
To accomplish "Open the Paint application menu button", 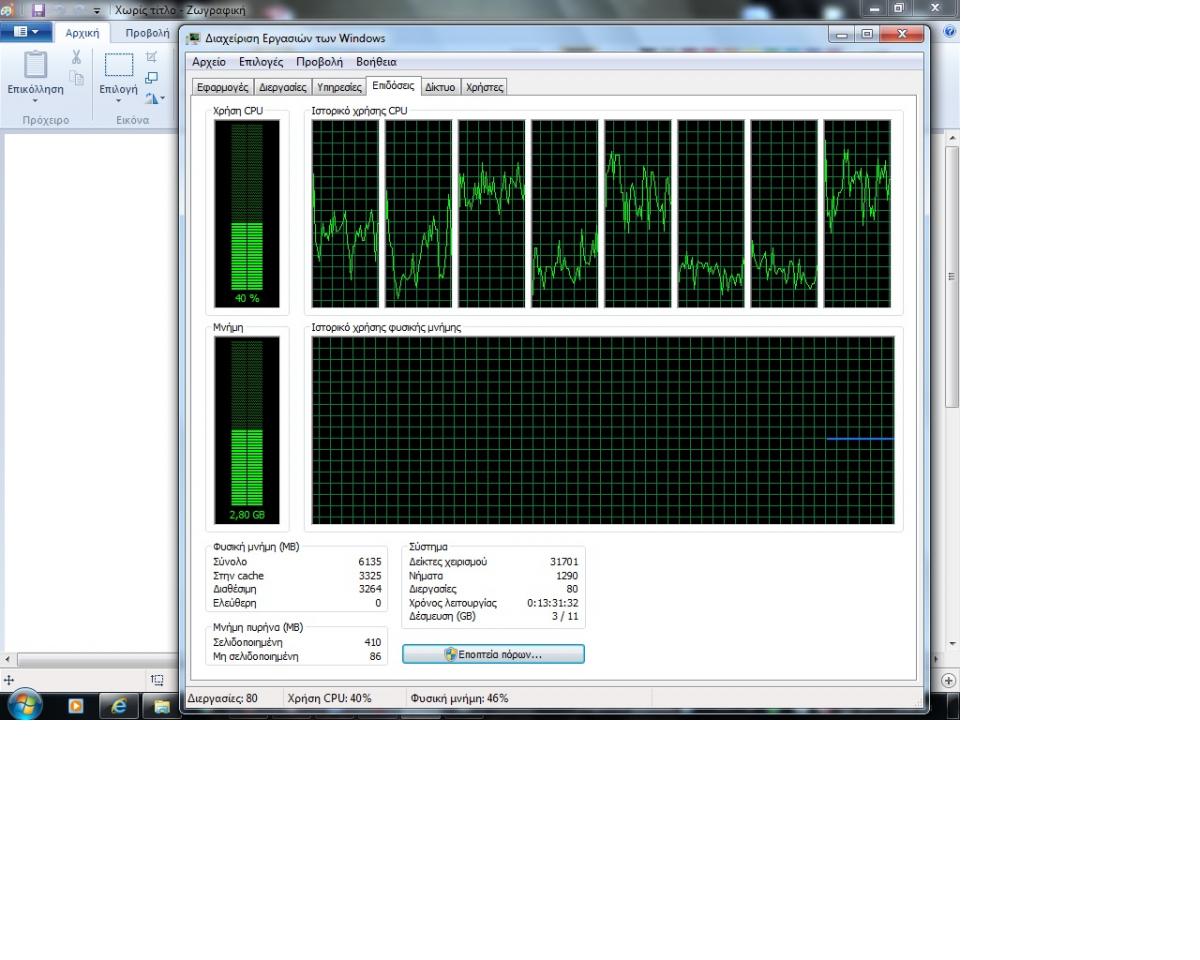I will (x=26, y=32).
